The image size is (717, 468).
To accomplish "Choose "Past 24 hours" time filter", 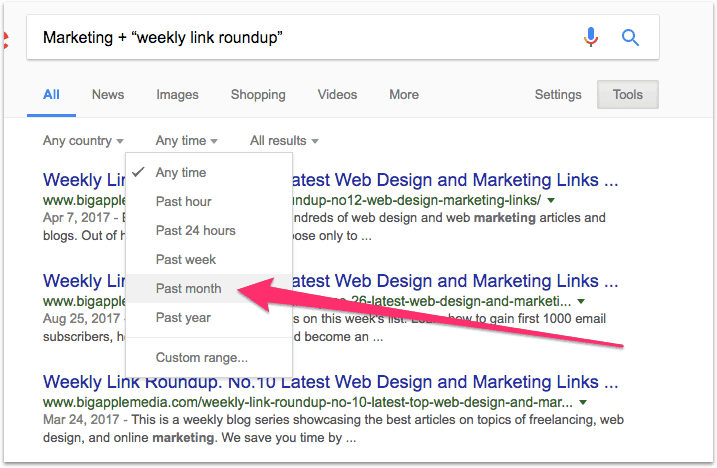I will point(195,231).
